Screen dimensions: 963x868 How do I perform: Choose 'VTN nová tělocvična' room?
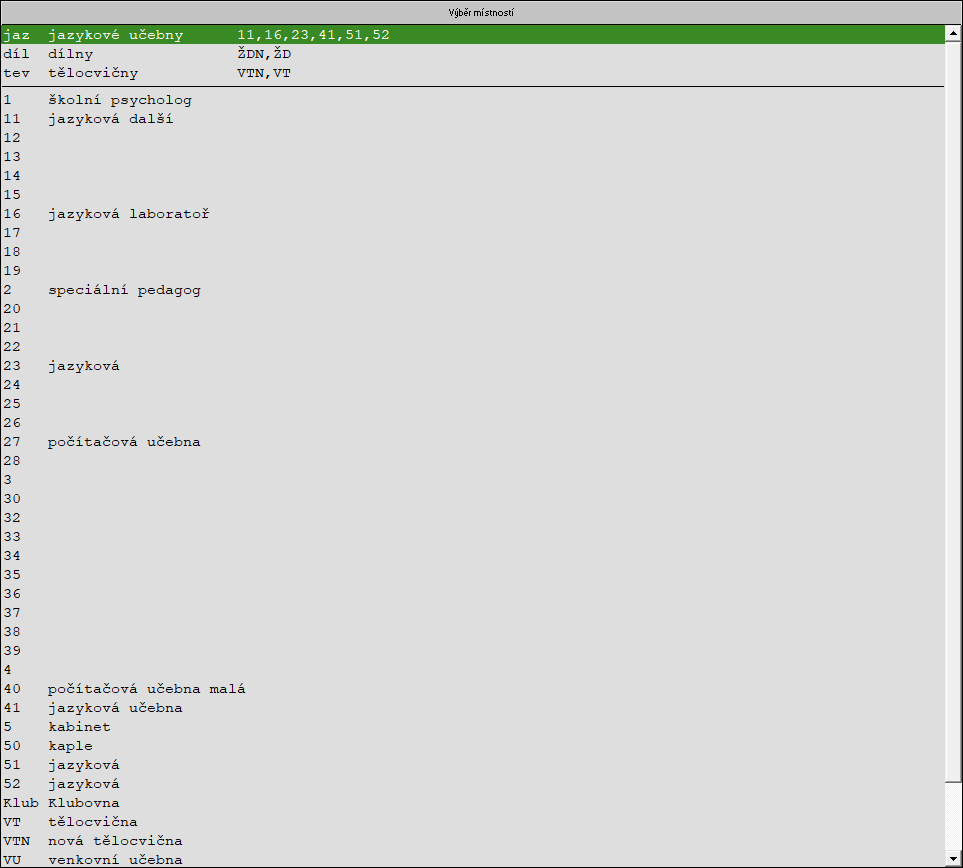pyautogui.click(x=115, y=841)
